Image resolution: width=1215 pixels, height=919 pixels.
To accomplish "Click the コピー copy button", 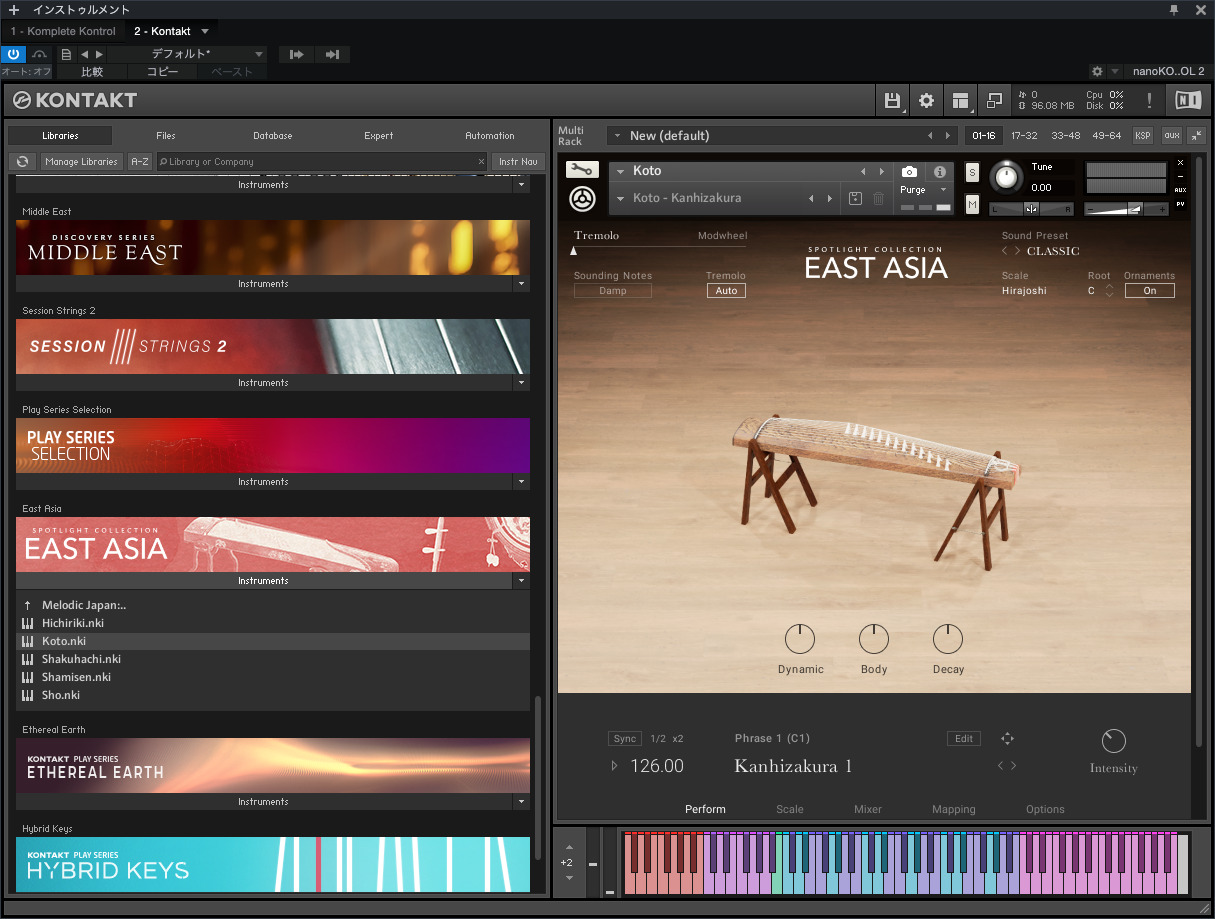I will [163, 72].
